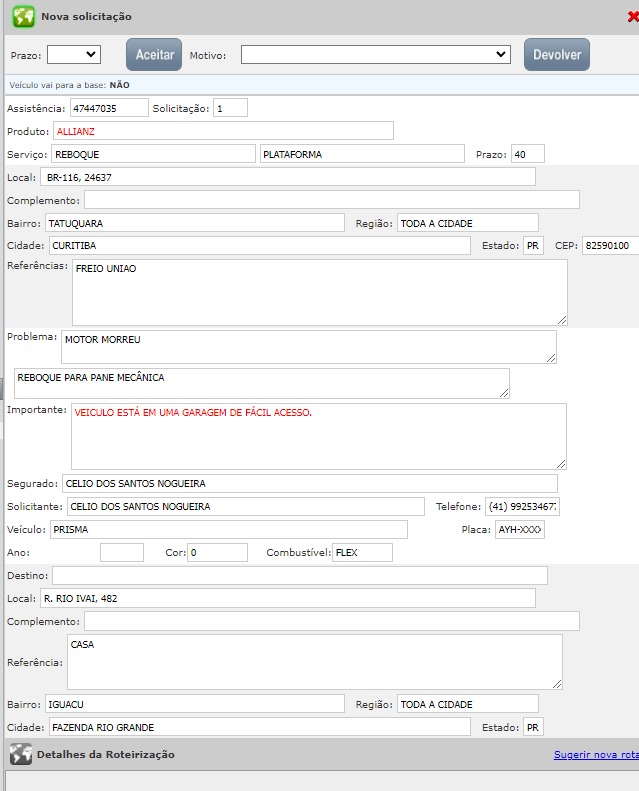
Task: Focus the PLATAFORMA service type field
Action: click(362, 154)
